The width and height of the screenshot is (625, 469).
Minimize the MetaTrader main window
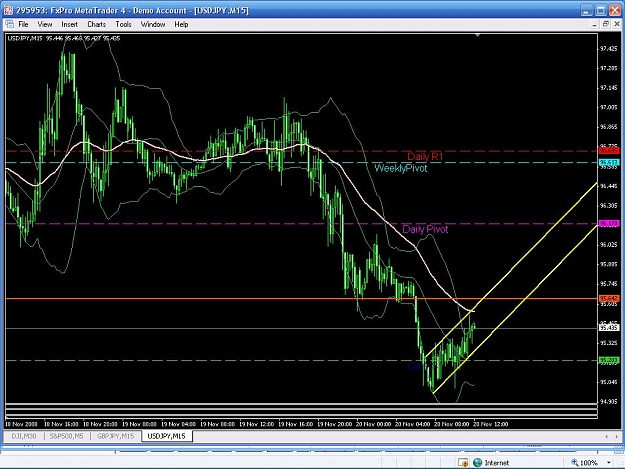coord(586,10)
